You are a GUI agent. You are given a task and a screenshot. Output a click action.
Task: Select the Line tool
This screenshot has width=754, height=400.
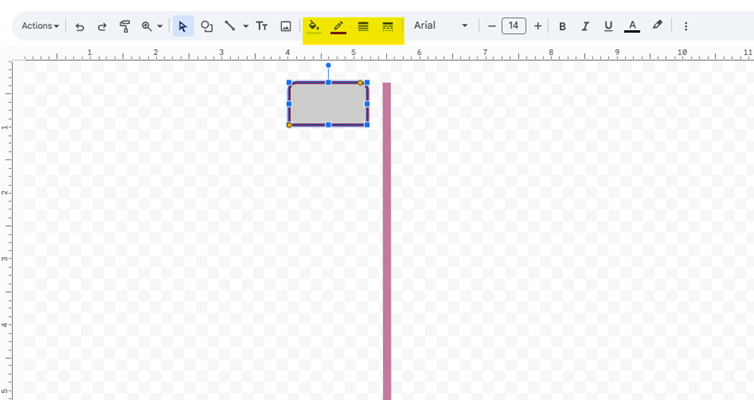coord(230,26)
